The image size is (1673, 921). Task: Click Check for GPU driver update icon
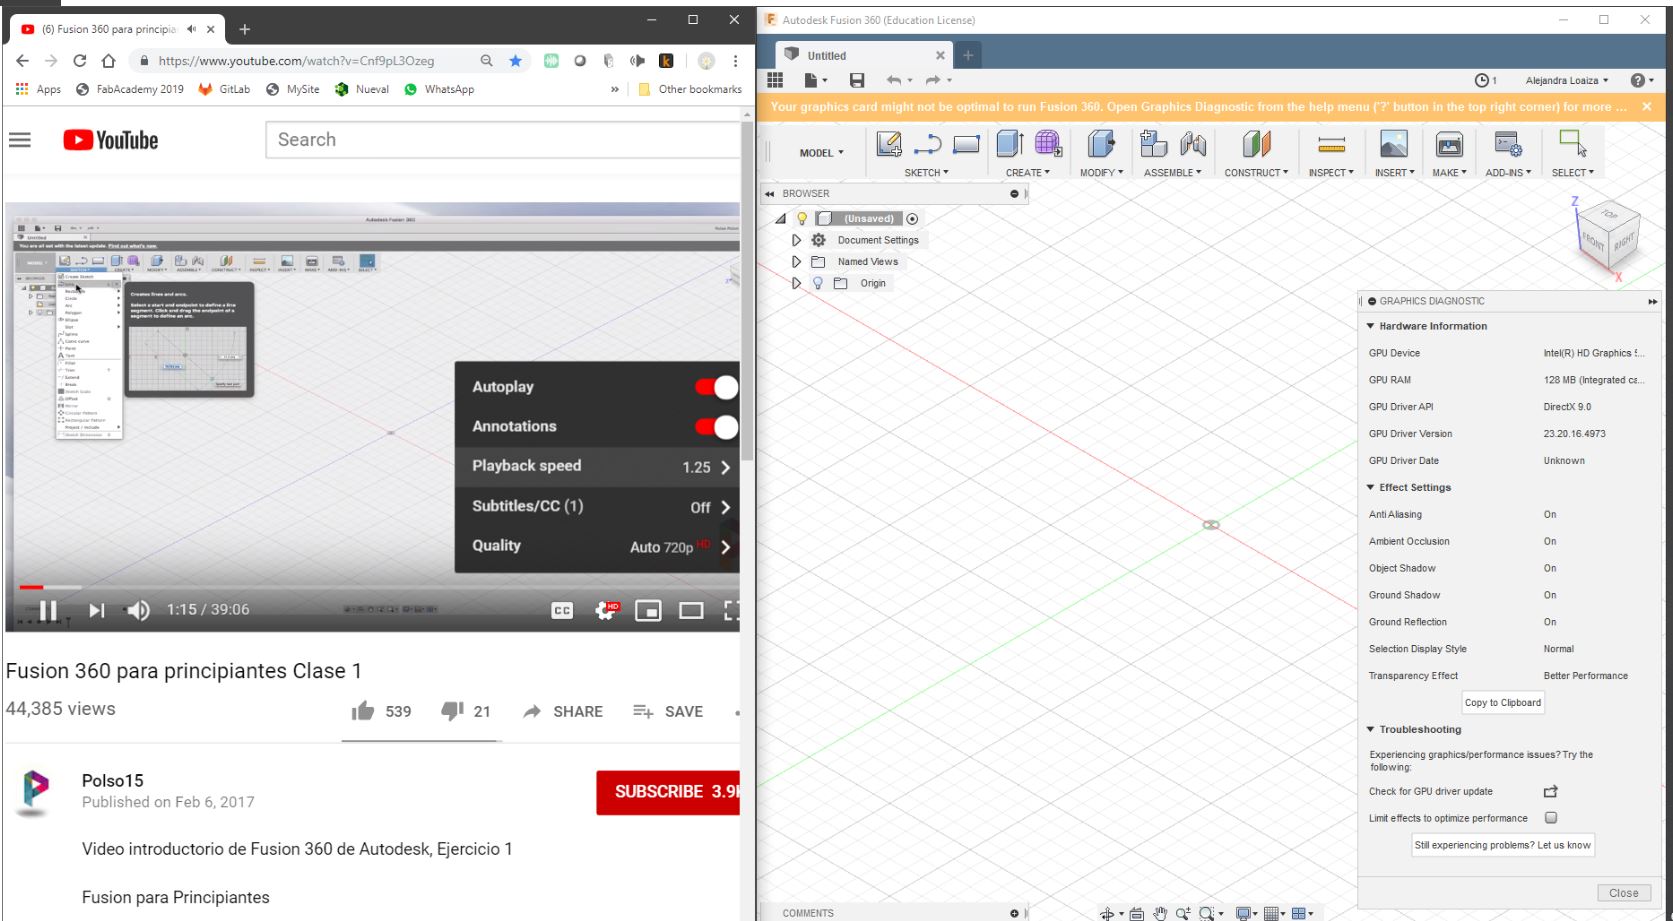point(1551,791)
